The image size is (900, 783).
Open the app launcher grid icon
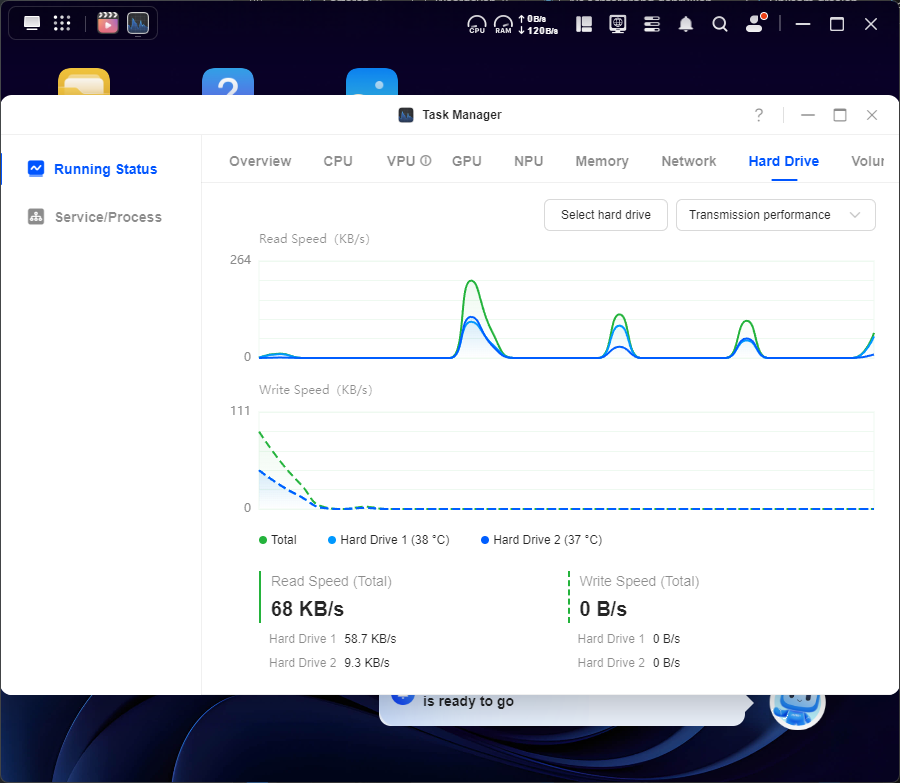(62, 23)
